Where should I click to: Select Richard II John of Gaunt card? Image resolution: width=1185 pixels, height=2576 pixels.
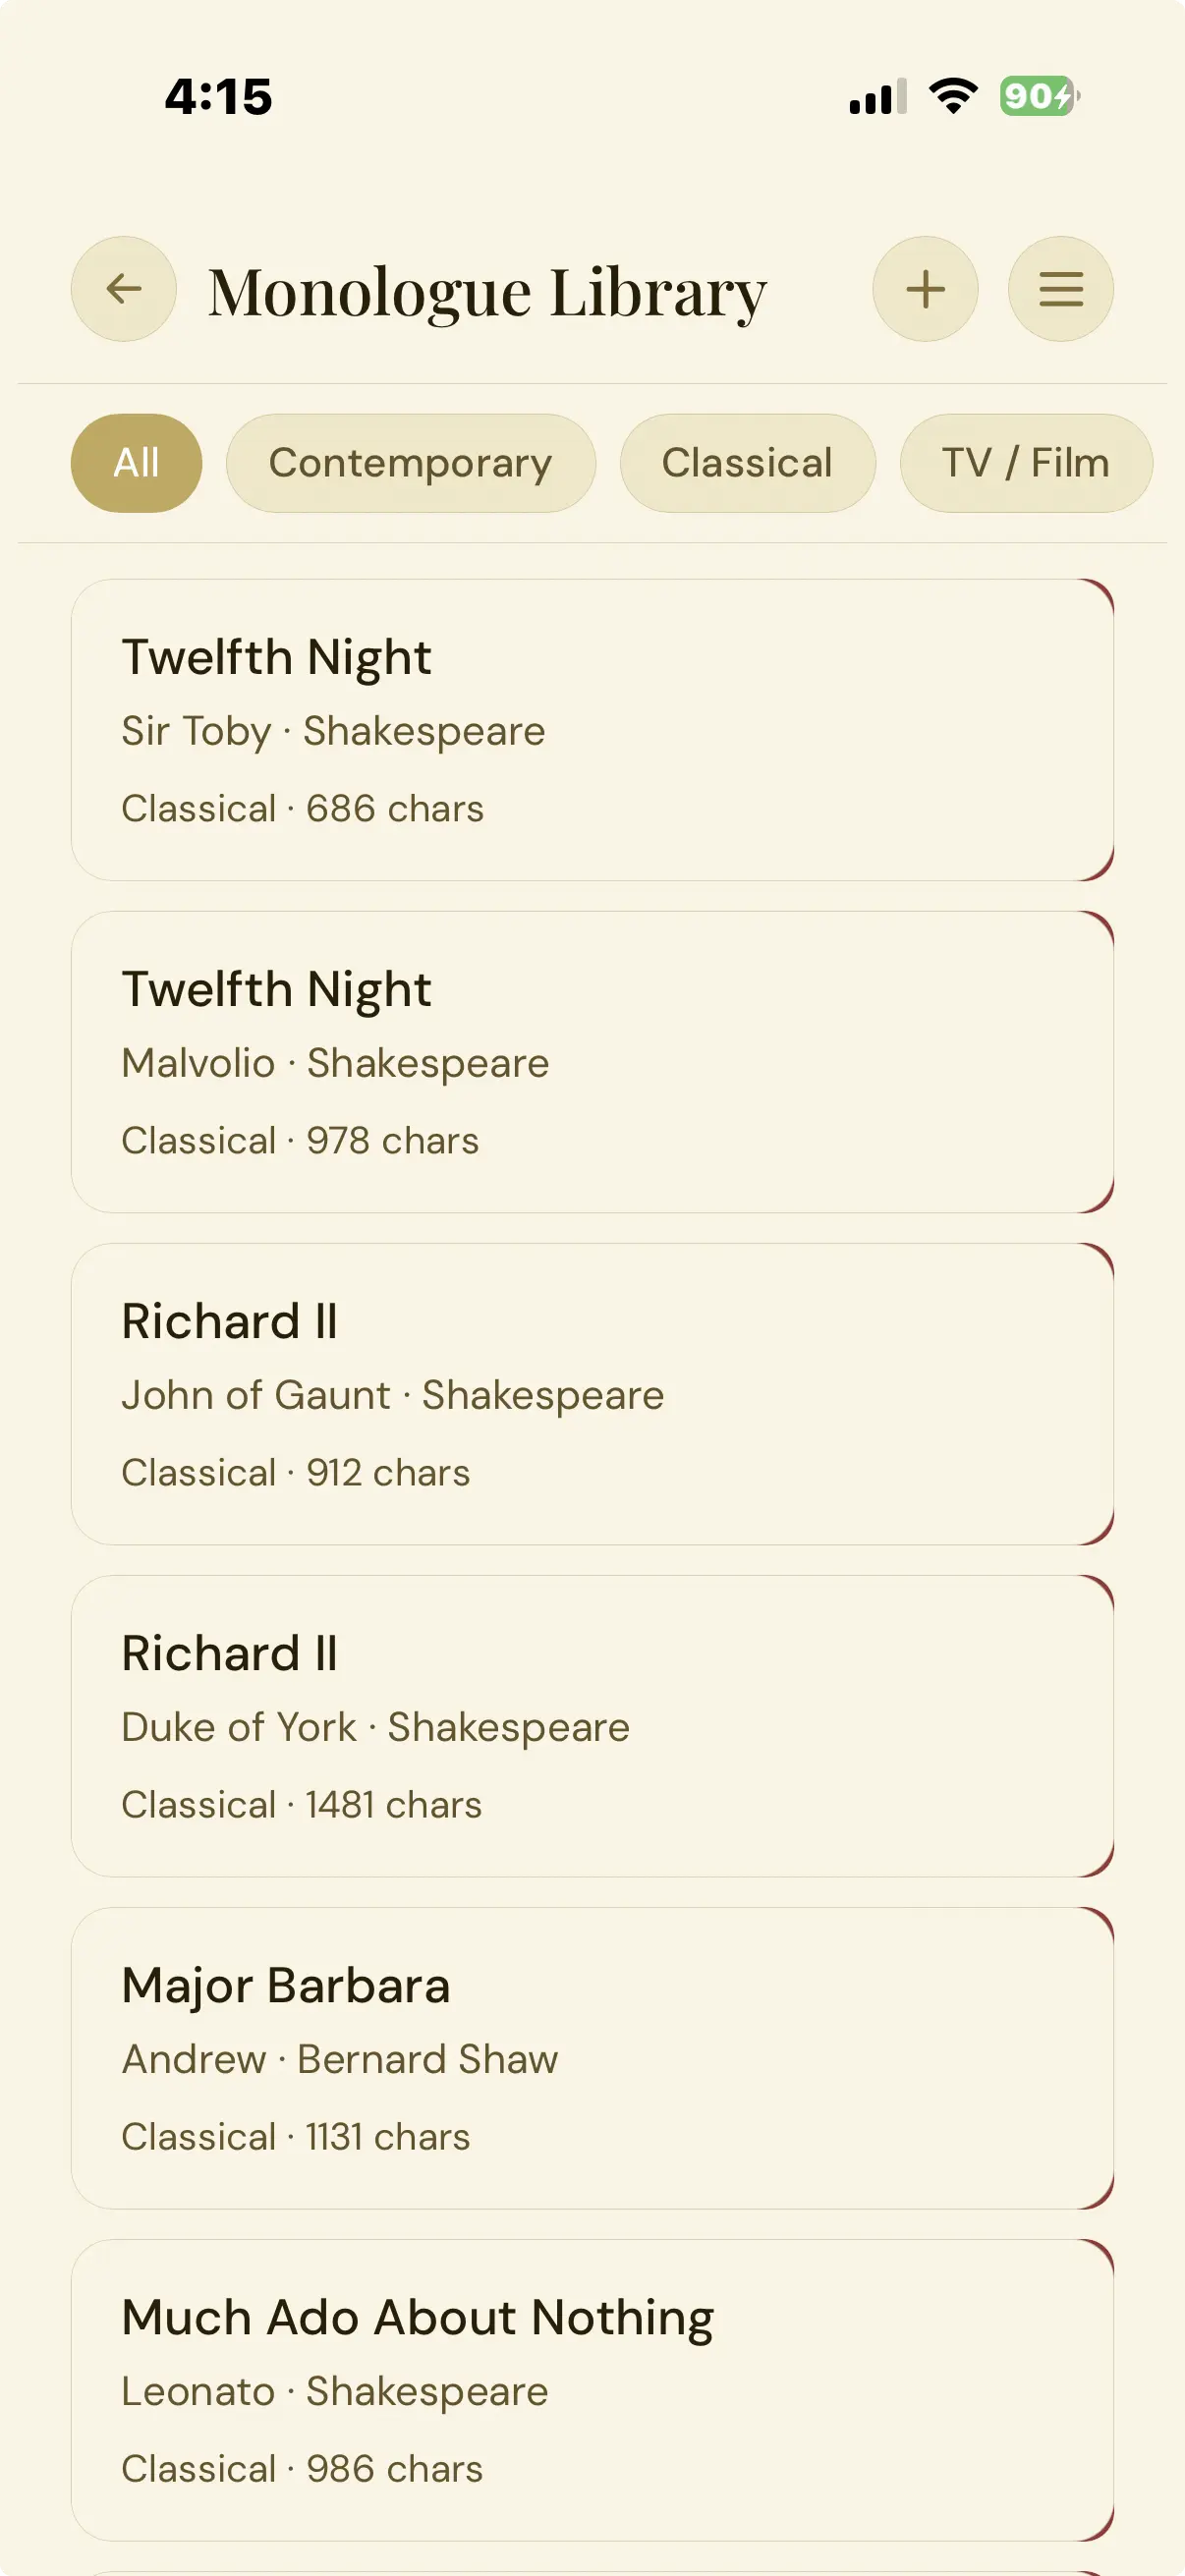click(x=592, y=1394)
